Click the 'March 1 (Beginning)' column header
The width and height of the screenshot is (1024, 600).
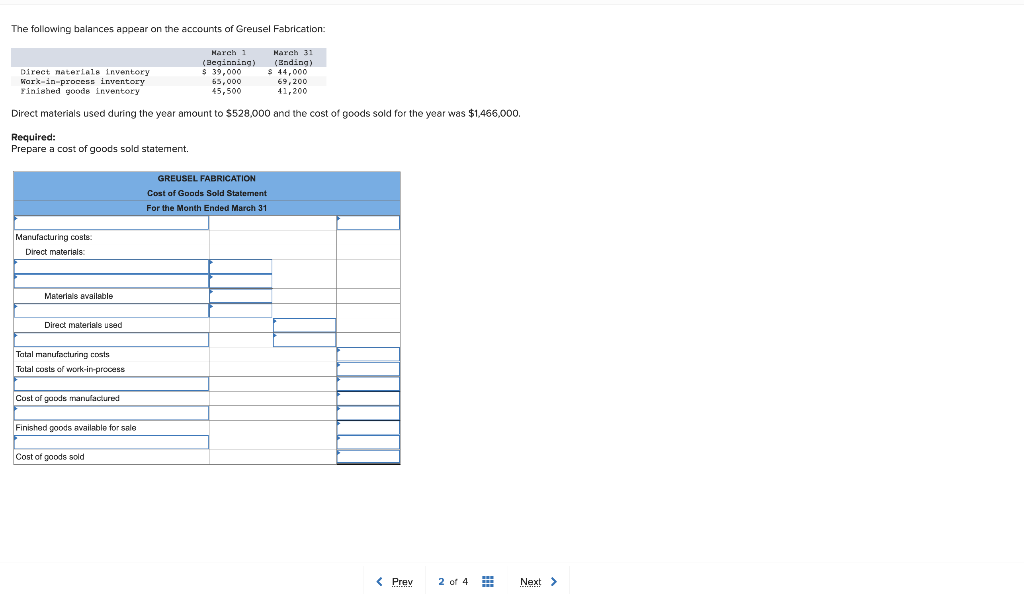(x=229, y=57)
